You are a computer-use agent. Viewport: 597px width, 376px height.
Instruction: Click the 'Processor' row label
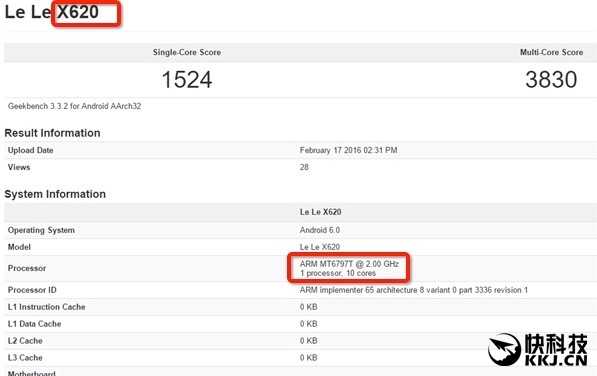click(x=27, y=268)
